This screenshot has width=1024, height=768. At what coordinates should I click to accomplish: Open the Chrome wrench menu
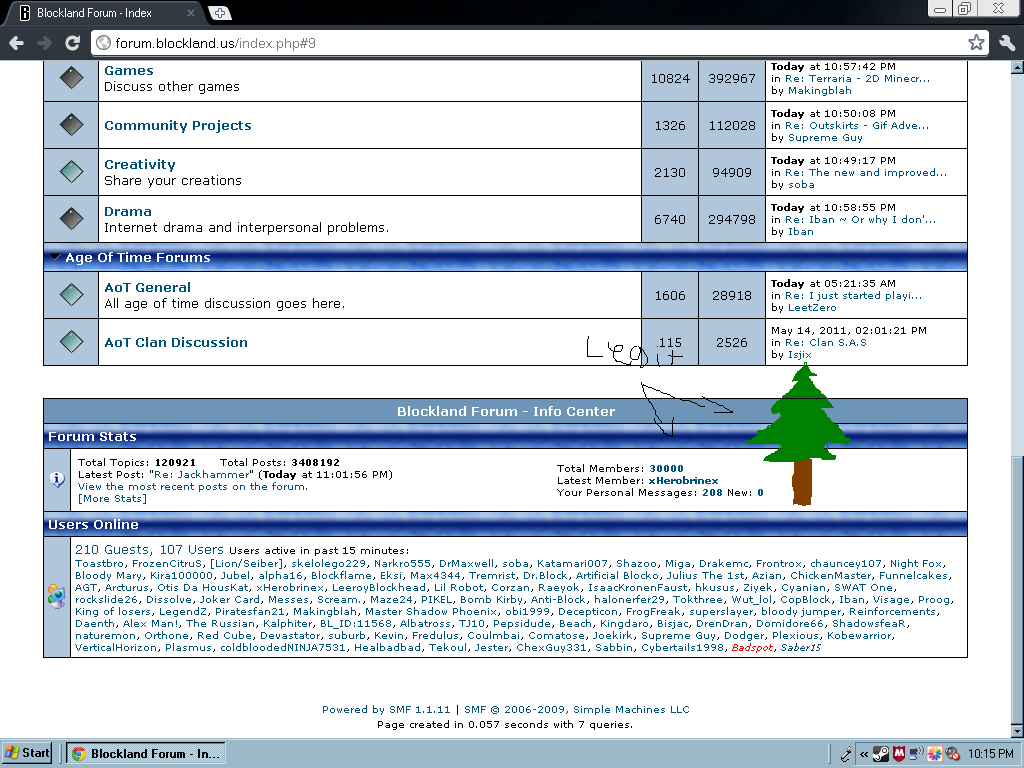(1007, 43)
